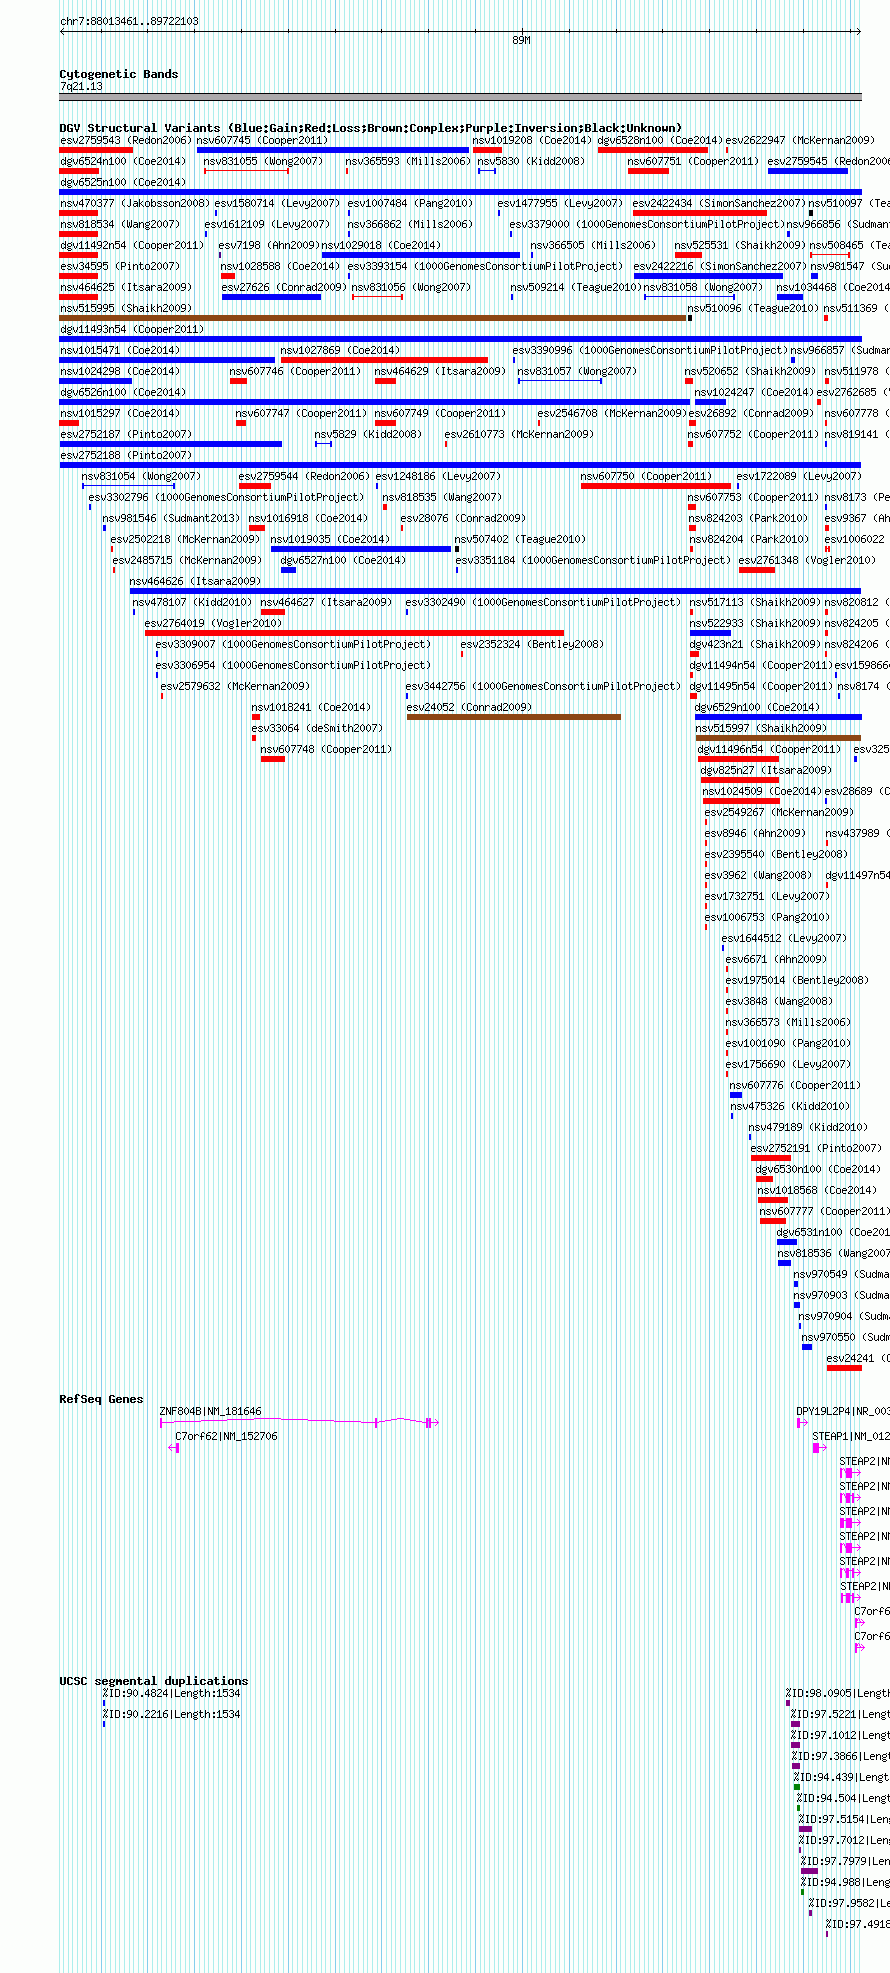Open dgv6525n100 (Coe2014) variant details
The image size is (890, 1973).
click(x=122, y=182)
